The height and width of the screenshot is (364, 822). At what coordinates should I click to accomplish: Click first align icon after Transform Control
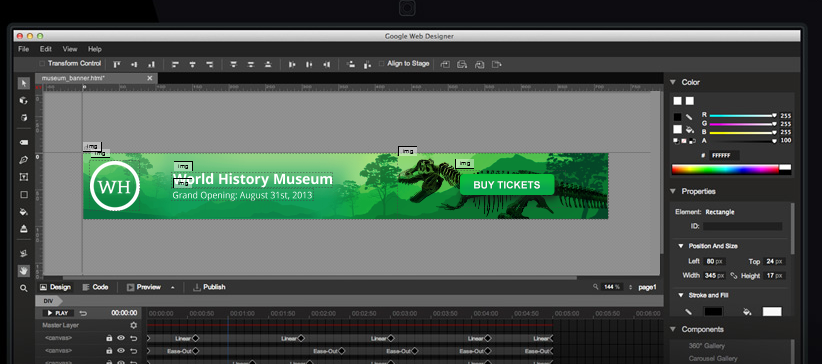(117, 64)
